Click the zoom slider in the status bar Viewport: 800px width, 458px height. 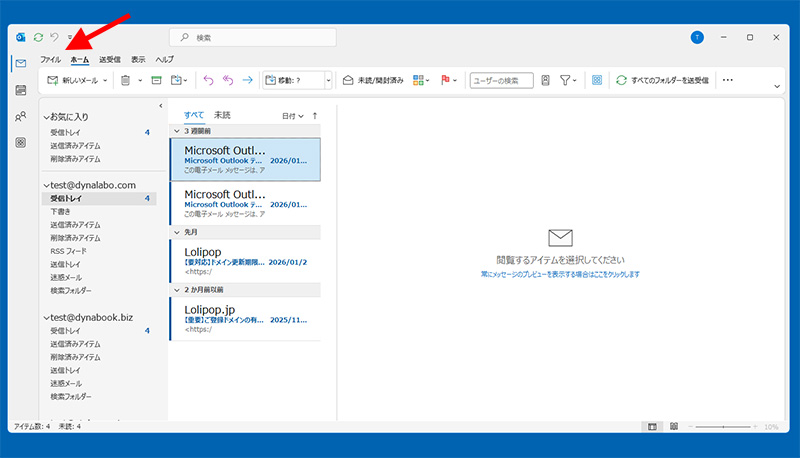coord(725,427)
